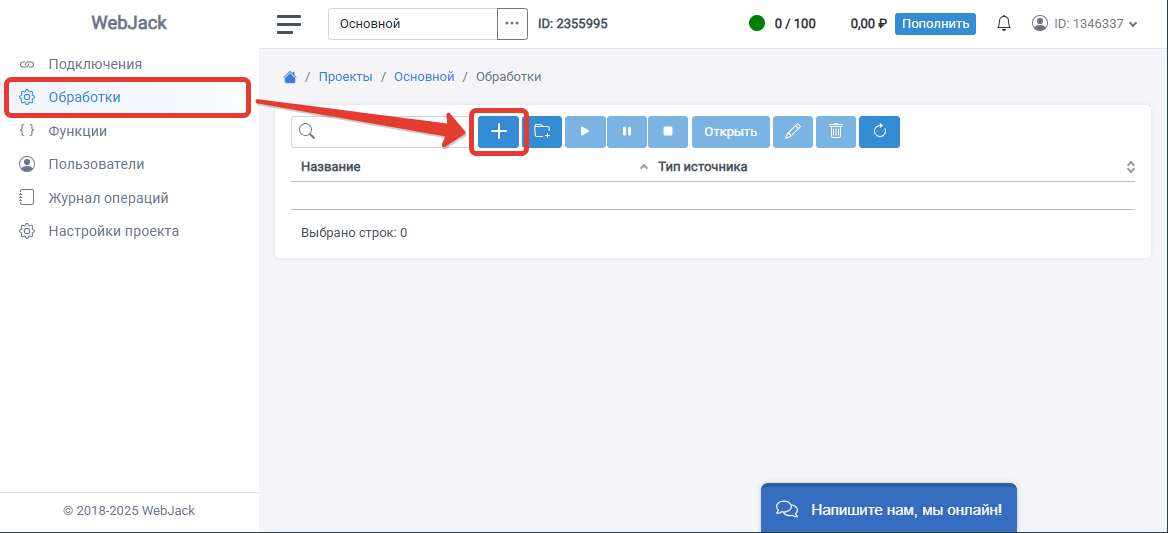Click the pencil edit button
The width and height of the screenshot is (1168, 533).
(x=793, y=132)
